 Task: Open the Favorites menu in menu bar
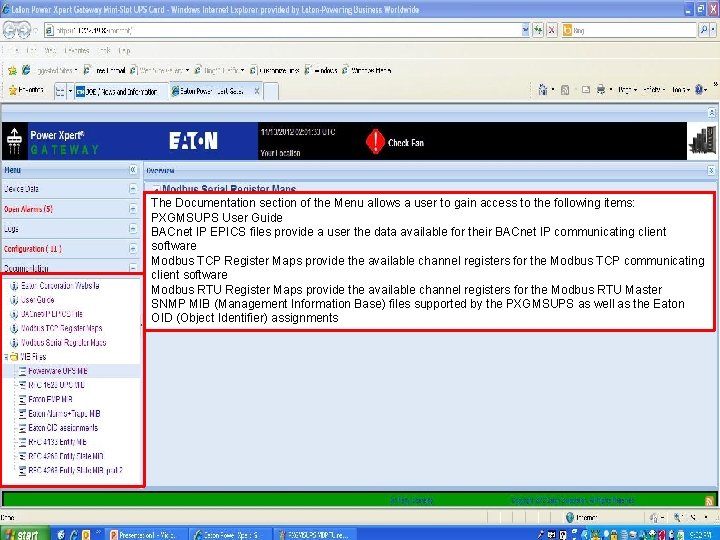(77, 51)
